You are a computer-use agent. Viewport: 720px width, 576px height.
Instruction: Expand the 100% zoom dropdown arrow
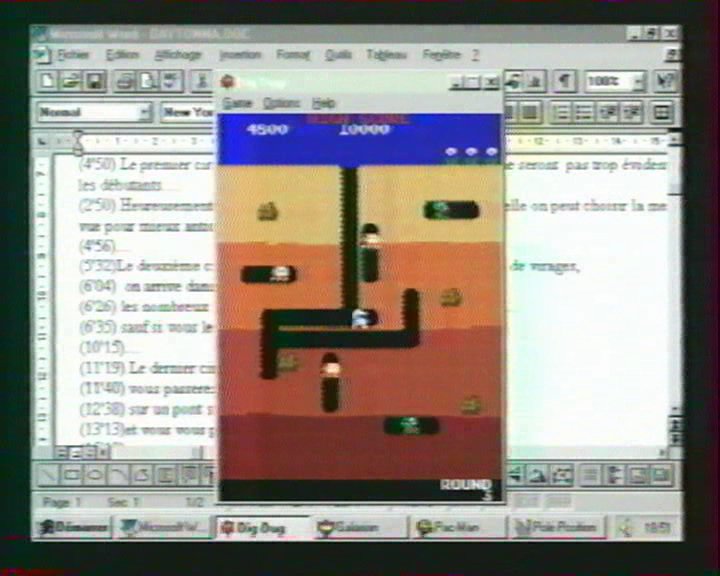[x=639, y=81]
